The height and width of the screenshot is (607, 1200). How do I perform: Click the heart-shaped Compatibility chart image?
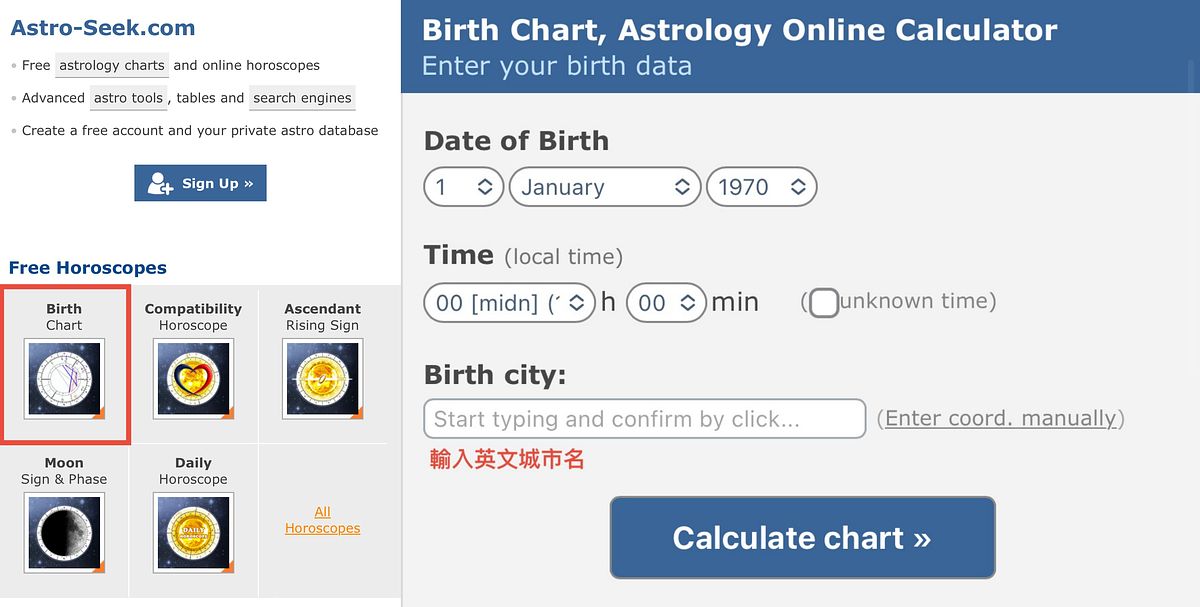(x=192, y=380)
